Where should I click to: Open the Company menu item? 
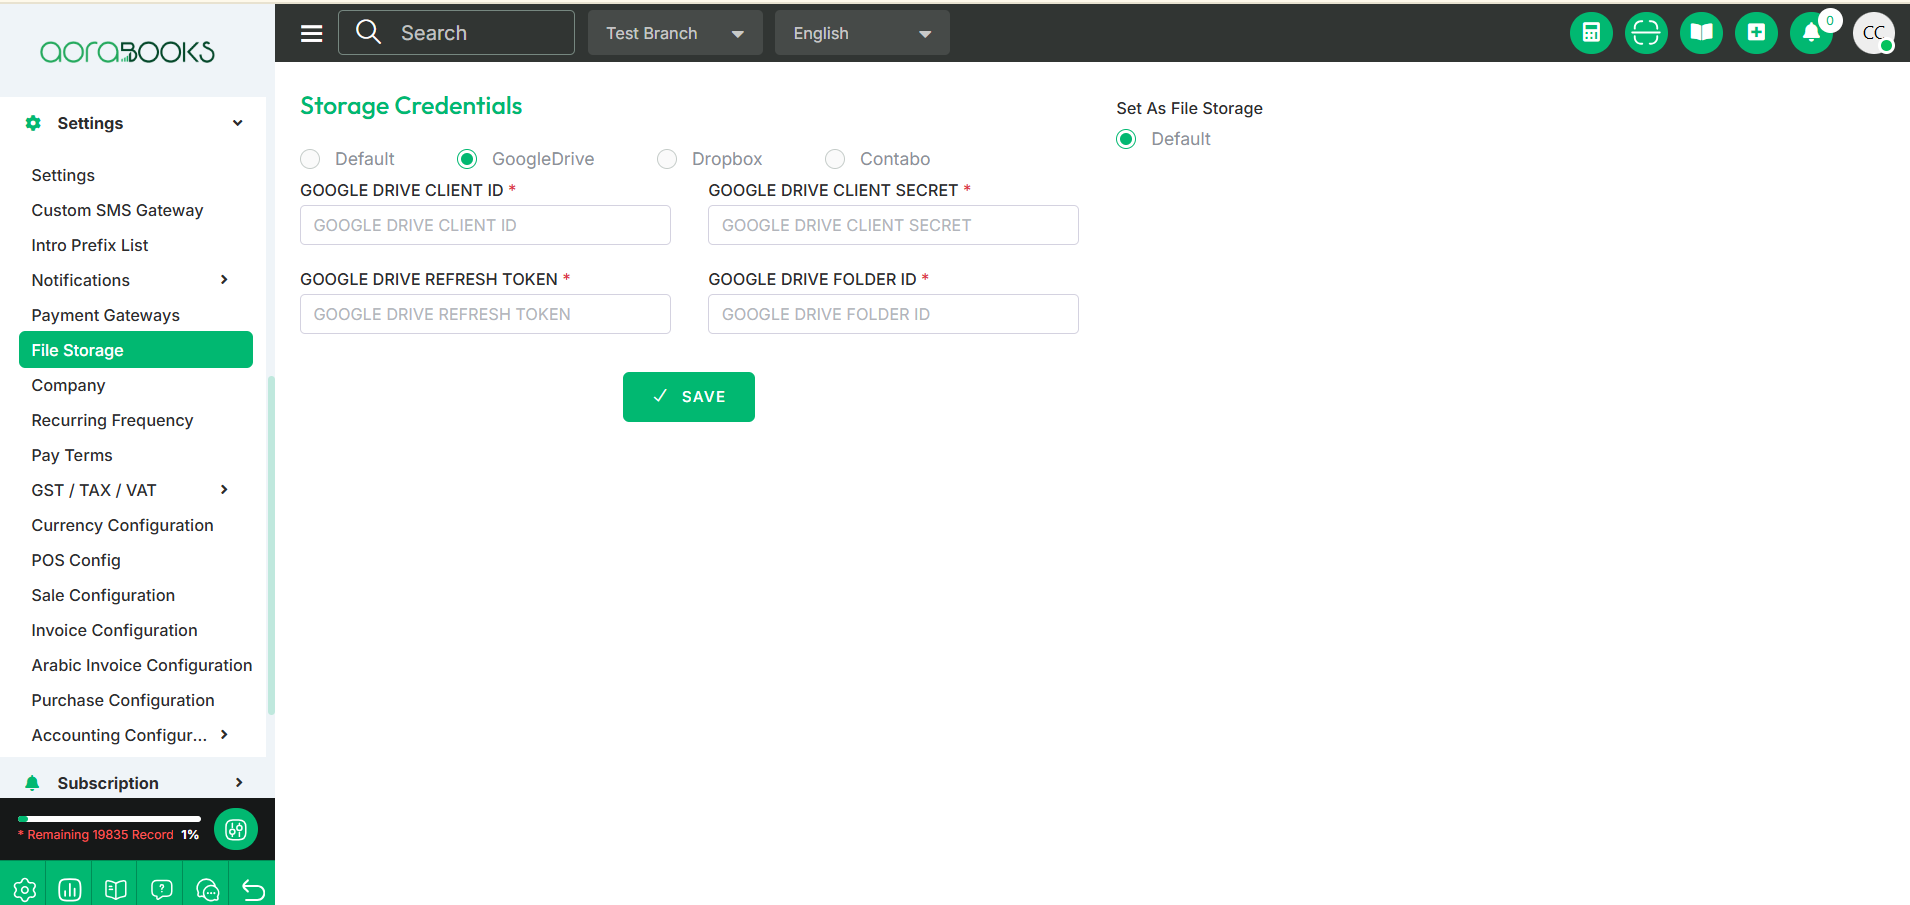click(68, 385)
